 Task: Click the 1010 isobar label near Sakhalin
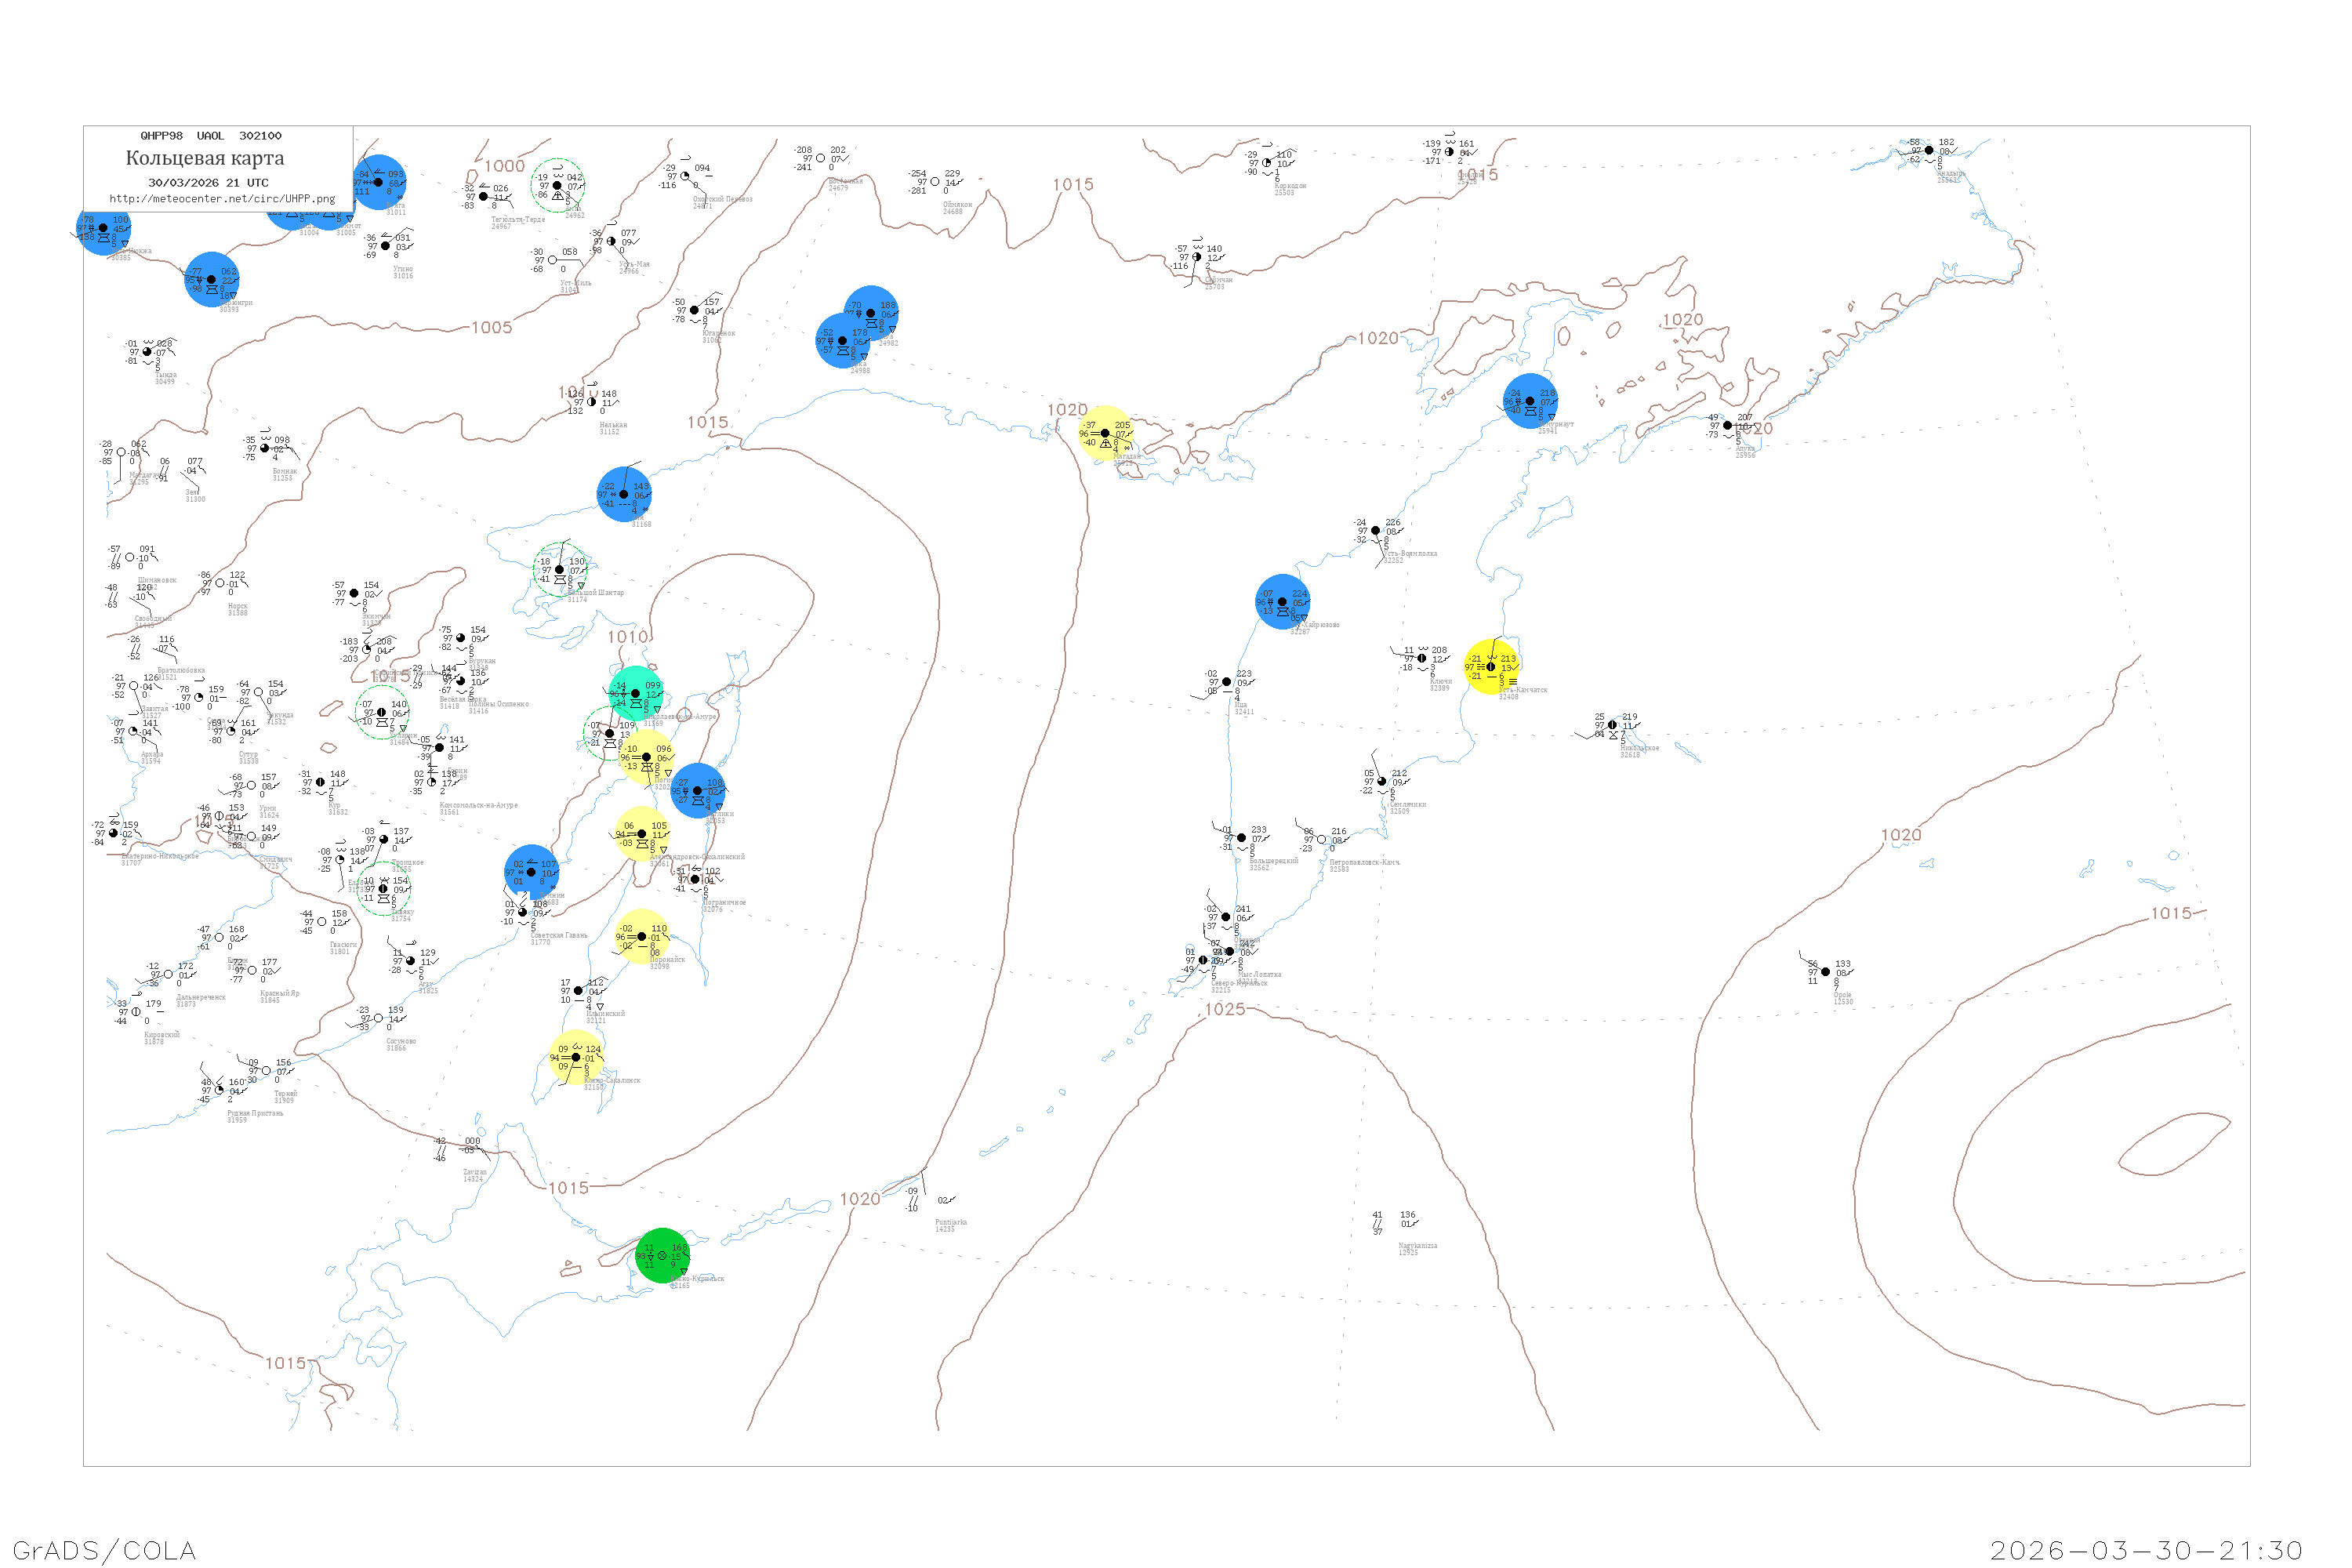(x=627, y=637)
